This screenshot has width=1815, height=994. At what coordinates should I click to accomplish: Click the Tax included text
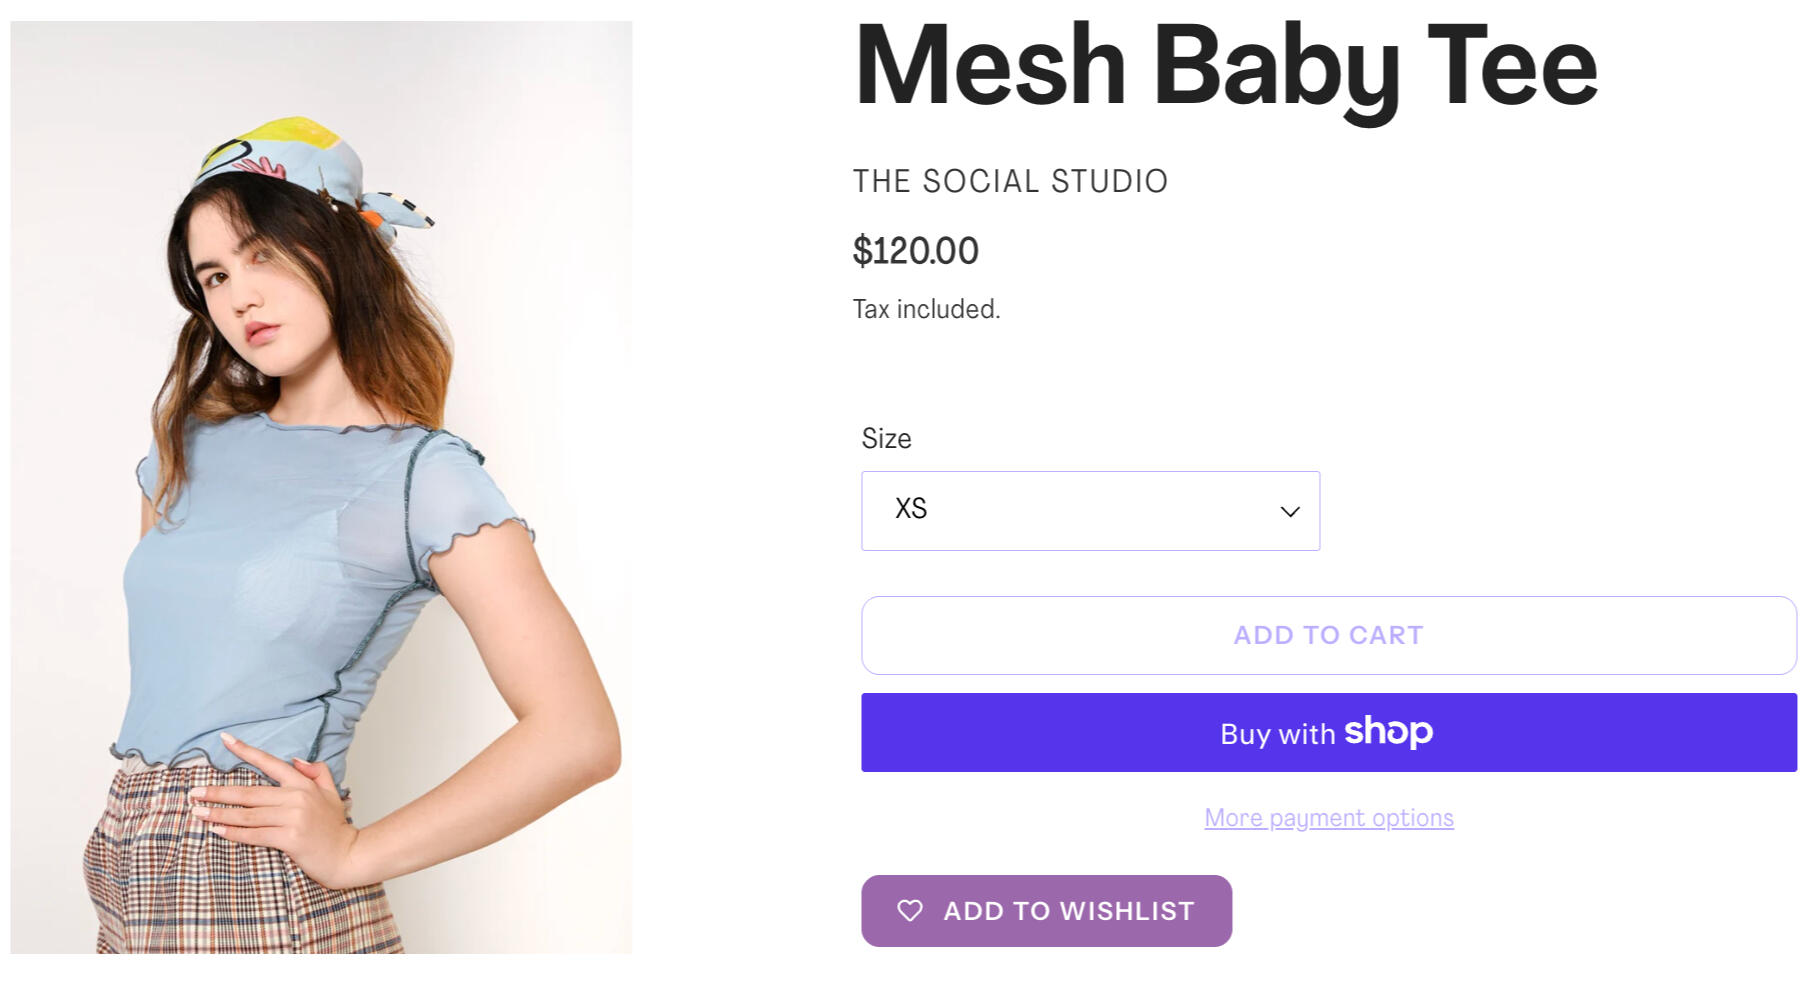[x=926, y=309]
